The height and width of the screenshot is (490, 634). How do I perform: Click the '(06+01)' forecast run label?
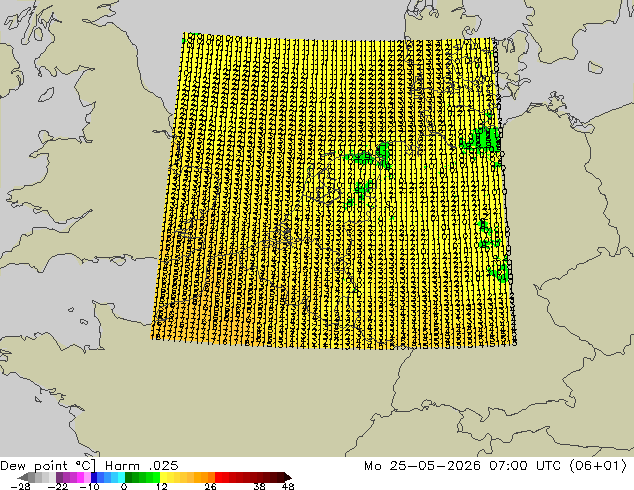coord(598,466)
